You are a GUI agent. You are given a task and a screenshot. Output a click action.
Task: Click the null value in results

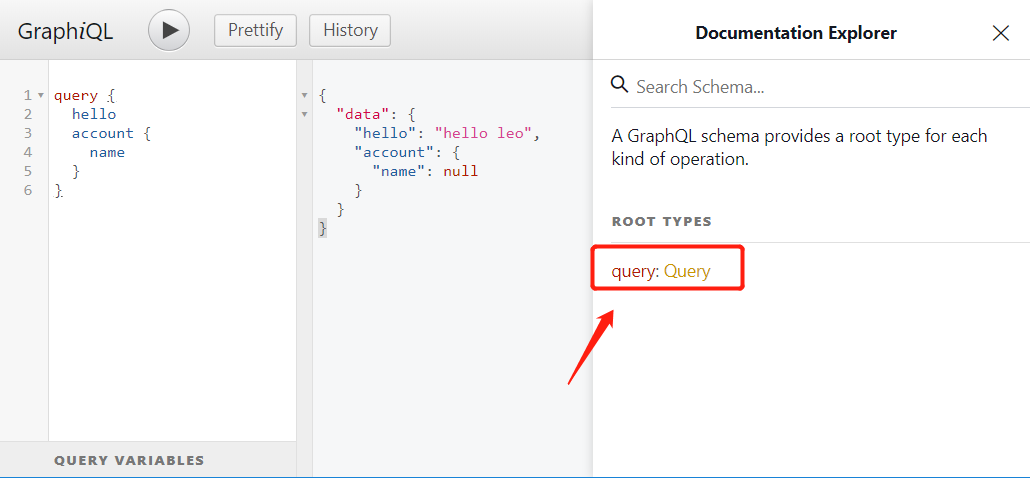tap(460, 172)
